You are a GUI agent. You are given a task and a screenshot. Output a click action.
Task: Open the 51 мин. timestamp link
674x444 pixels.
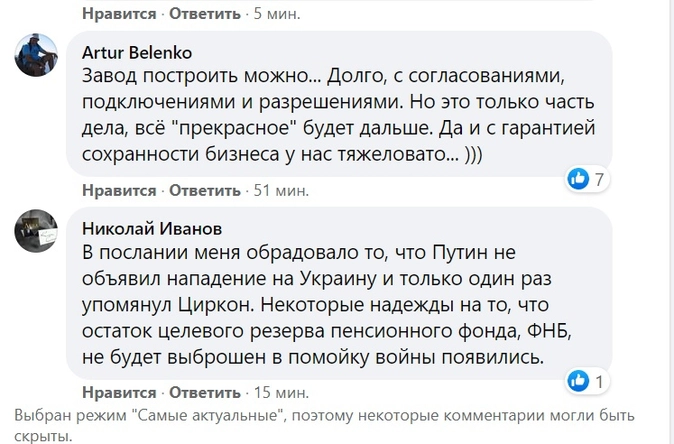[x=281, y=190]
